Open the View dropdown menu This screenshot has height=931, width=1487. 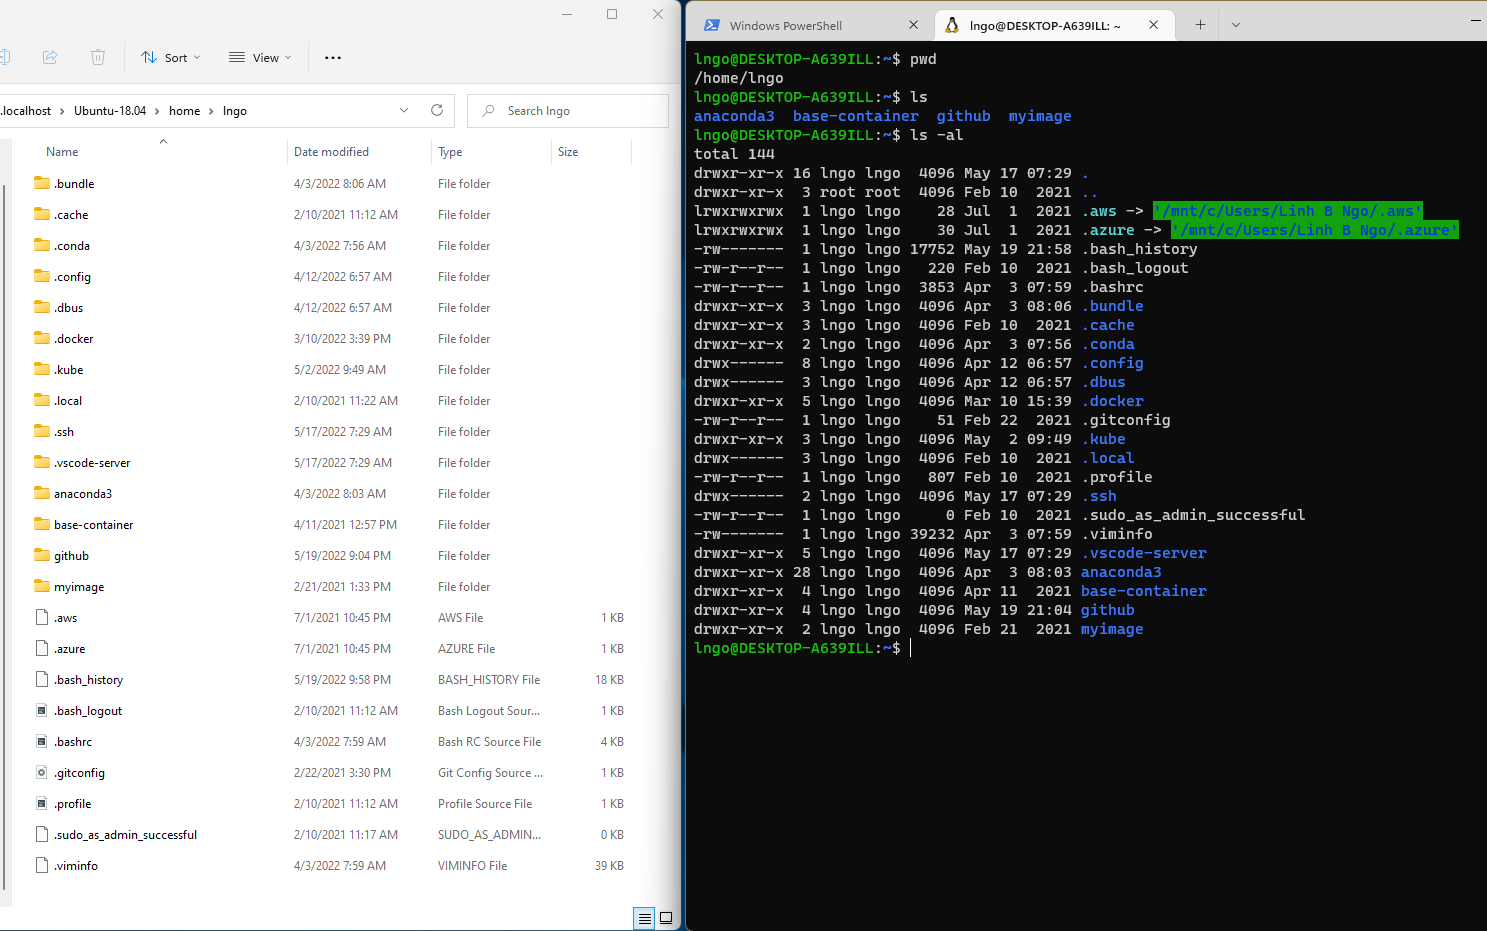coord(259,57)
